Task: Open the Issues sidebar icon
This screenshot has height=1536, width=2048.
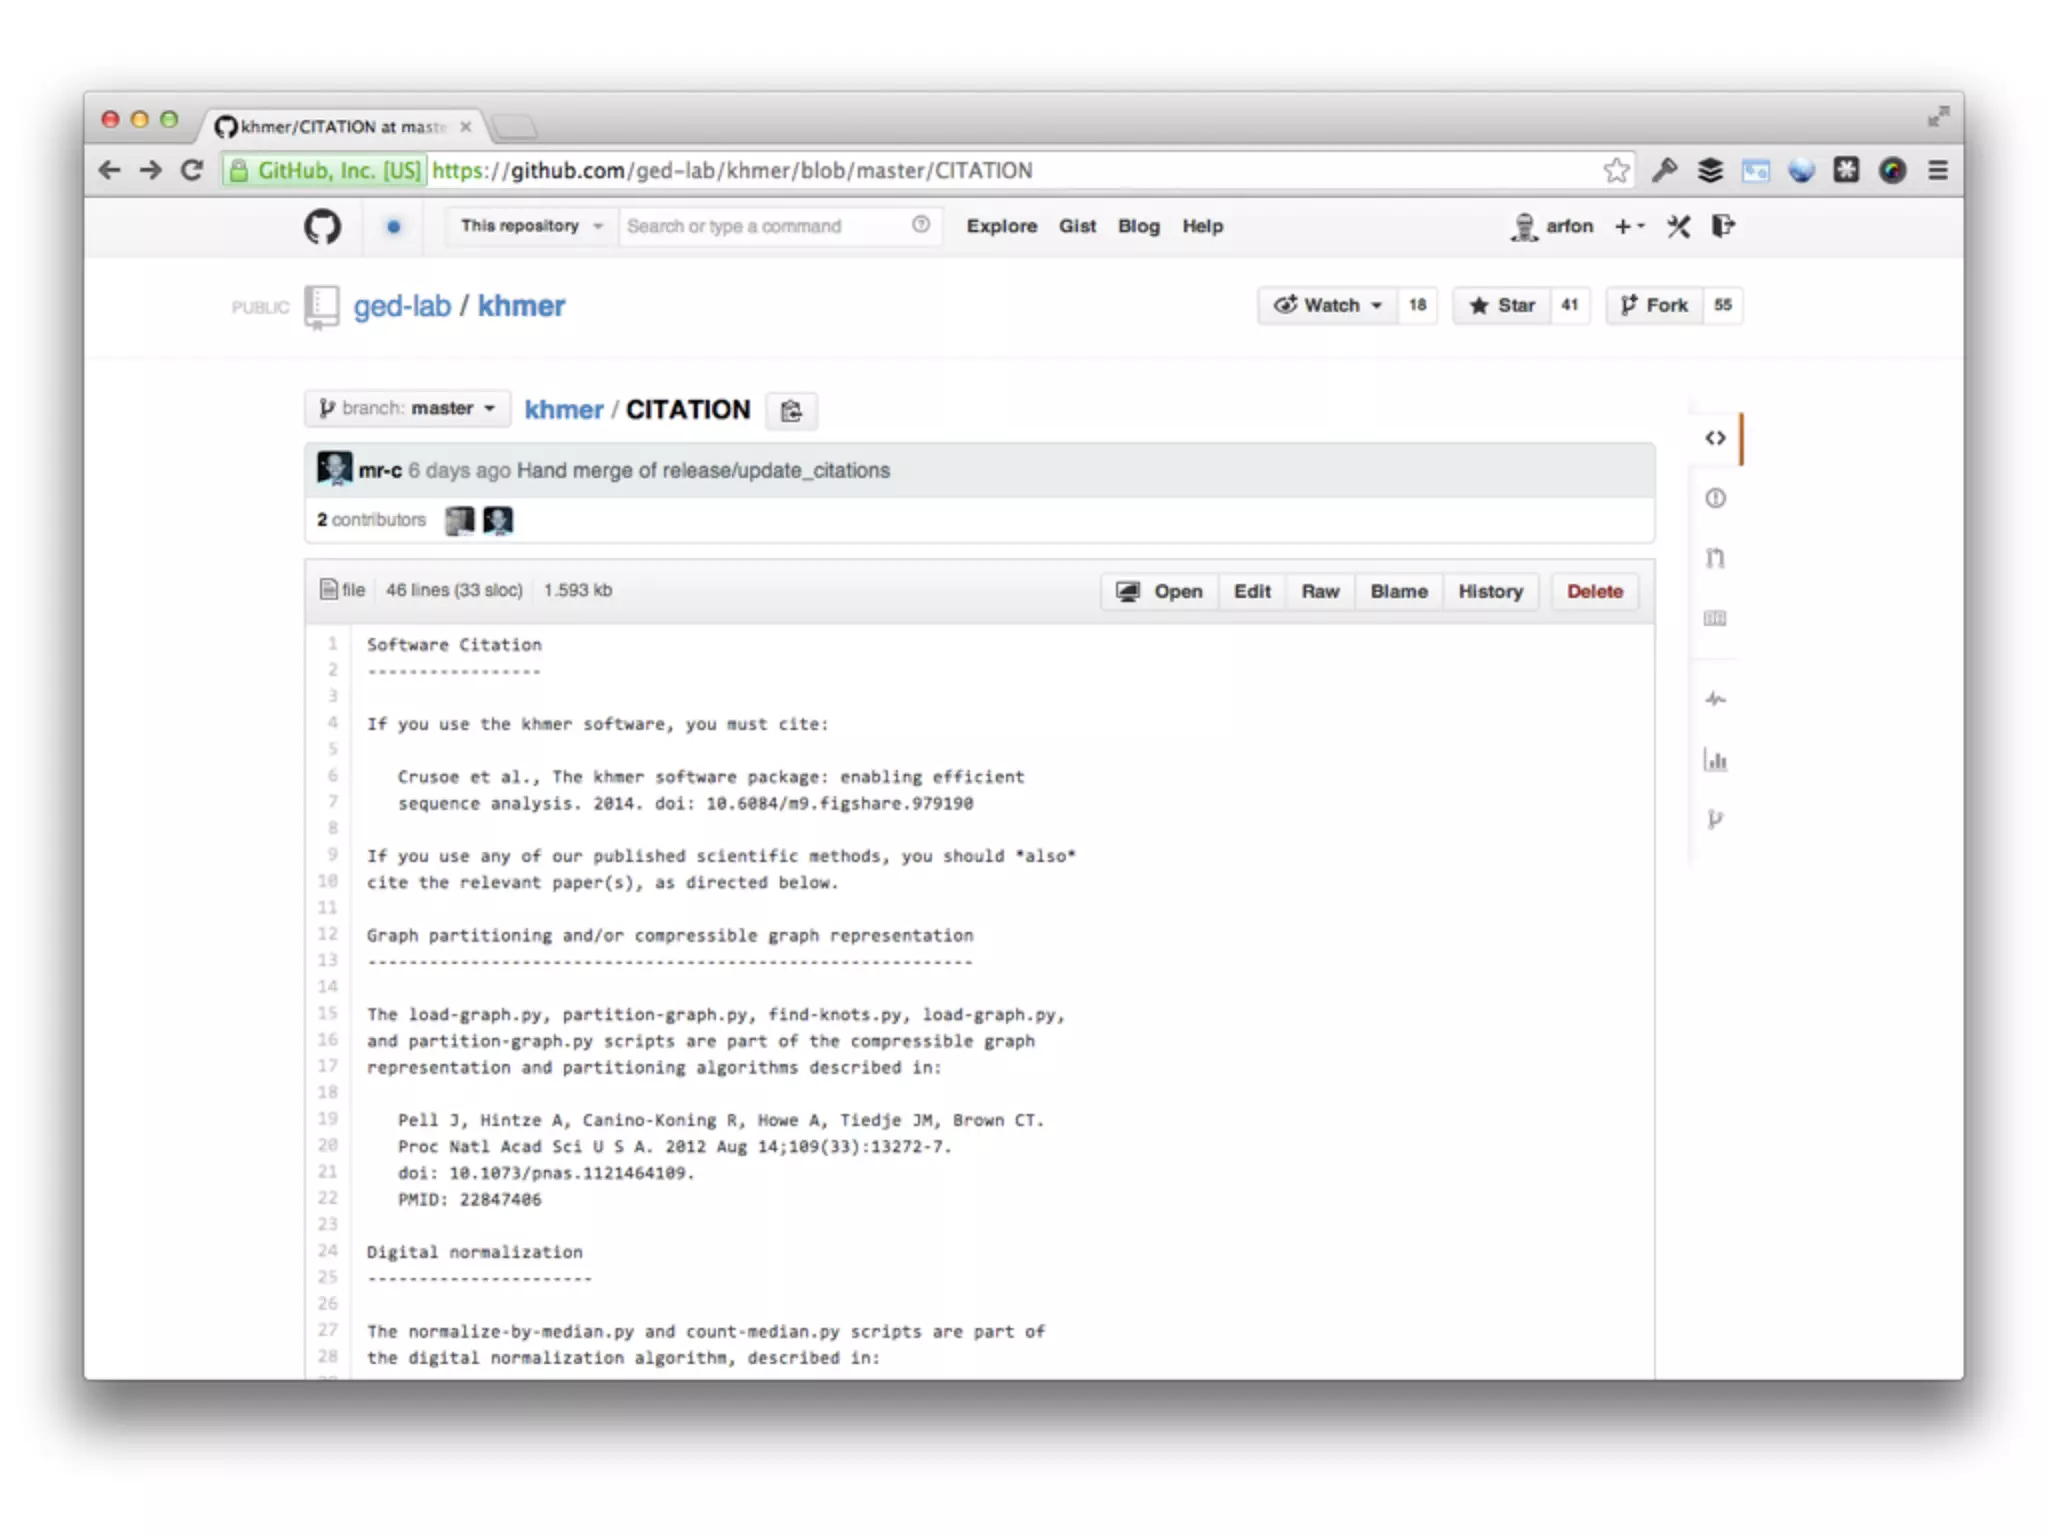Action: click(x=1715, y=498)
